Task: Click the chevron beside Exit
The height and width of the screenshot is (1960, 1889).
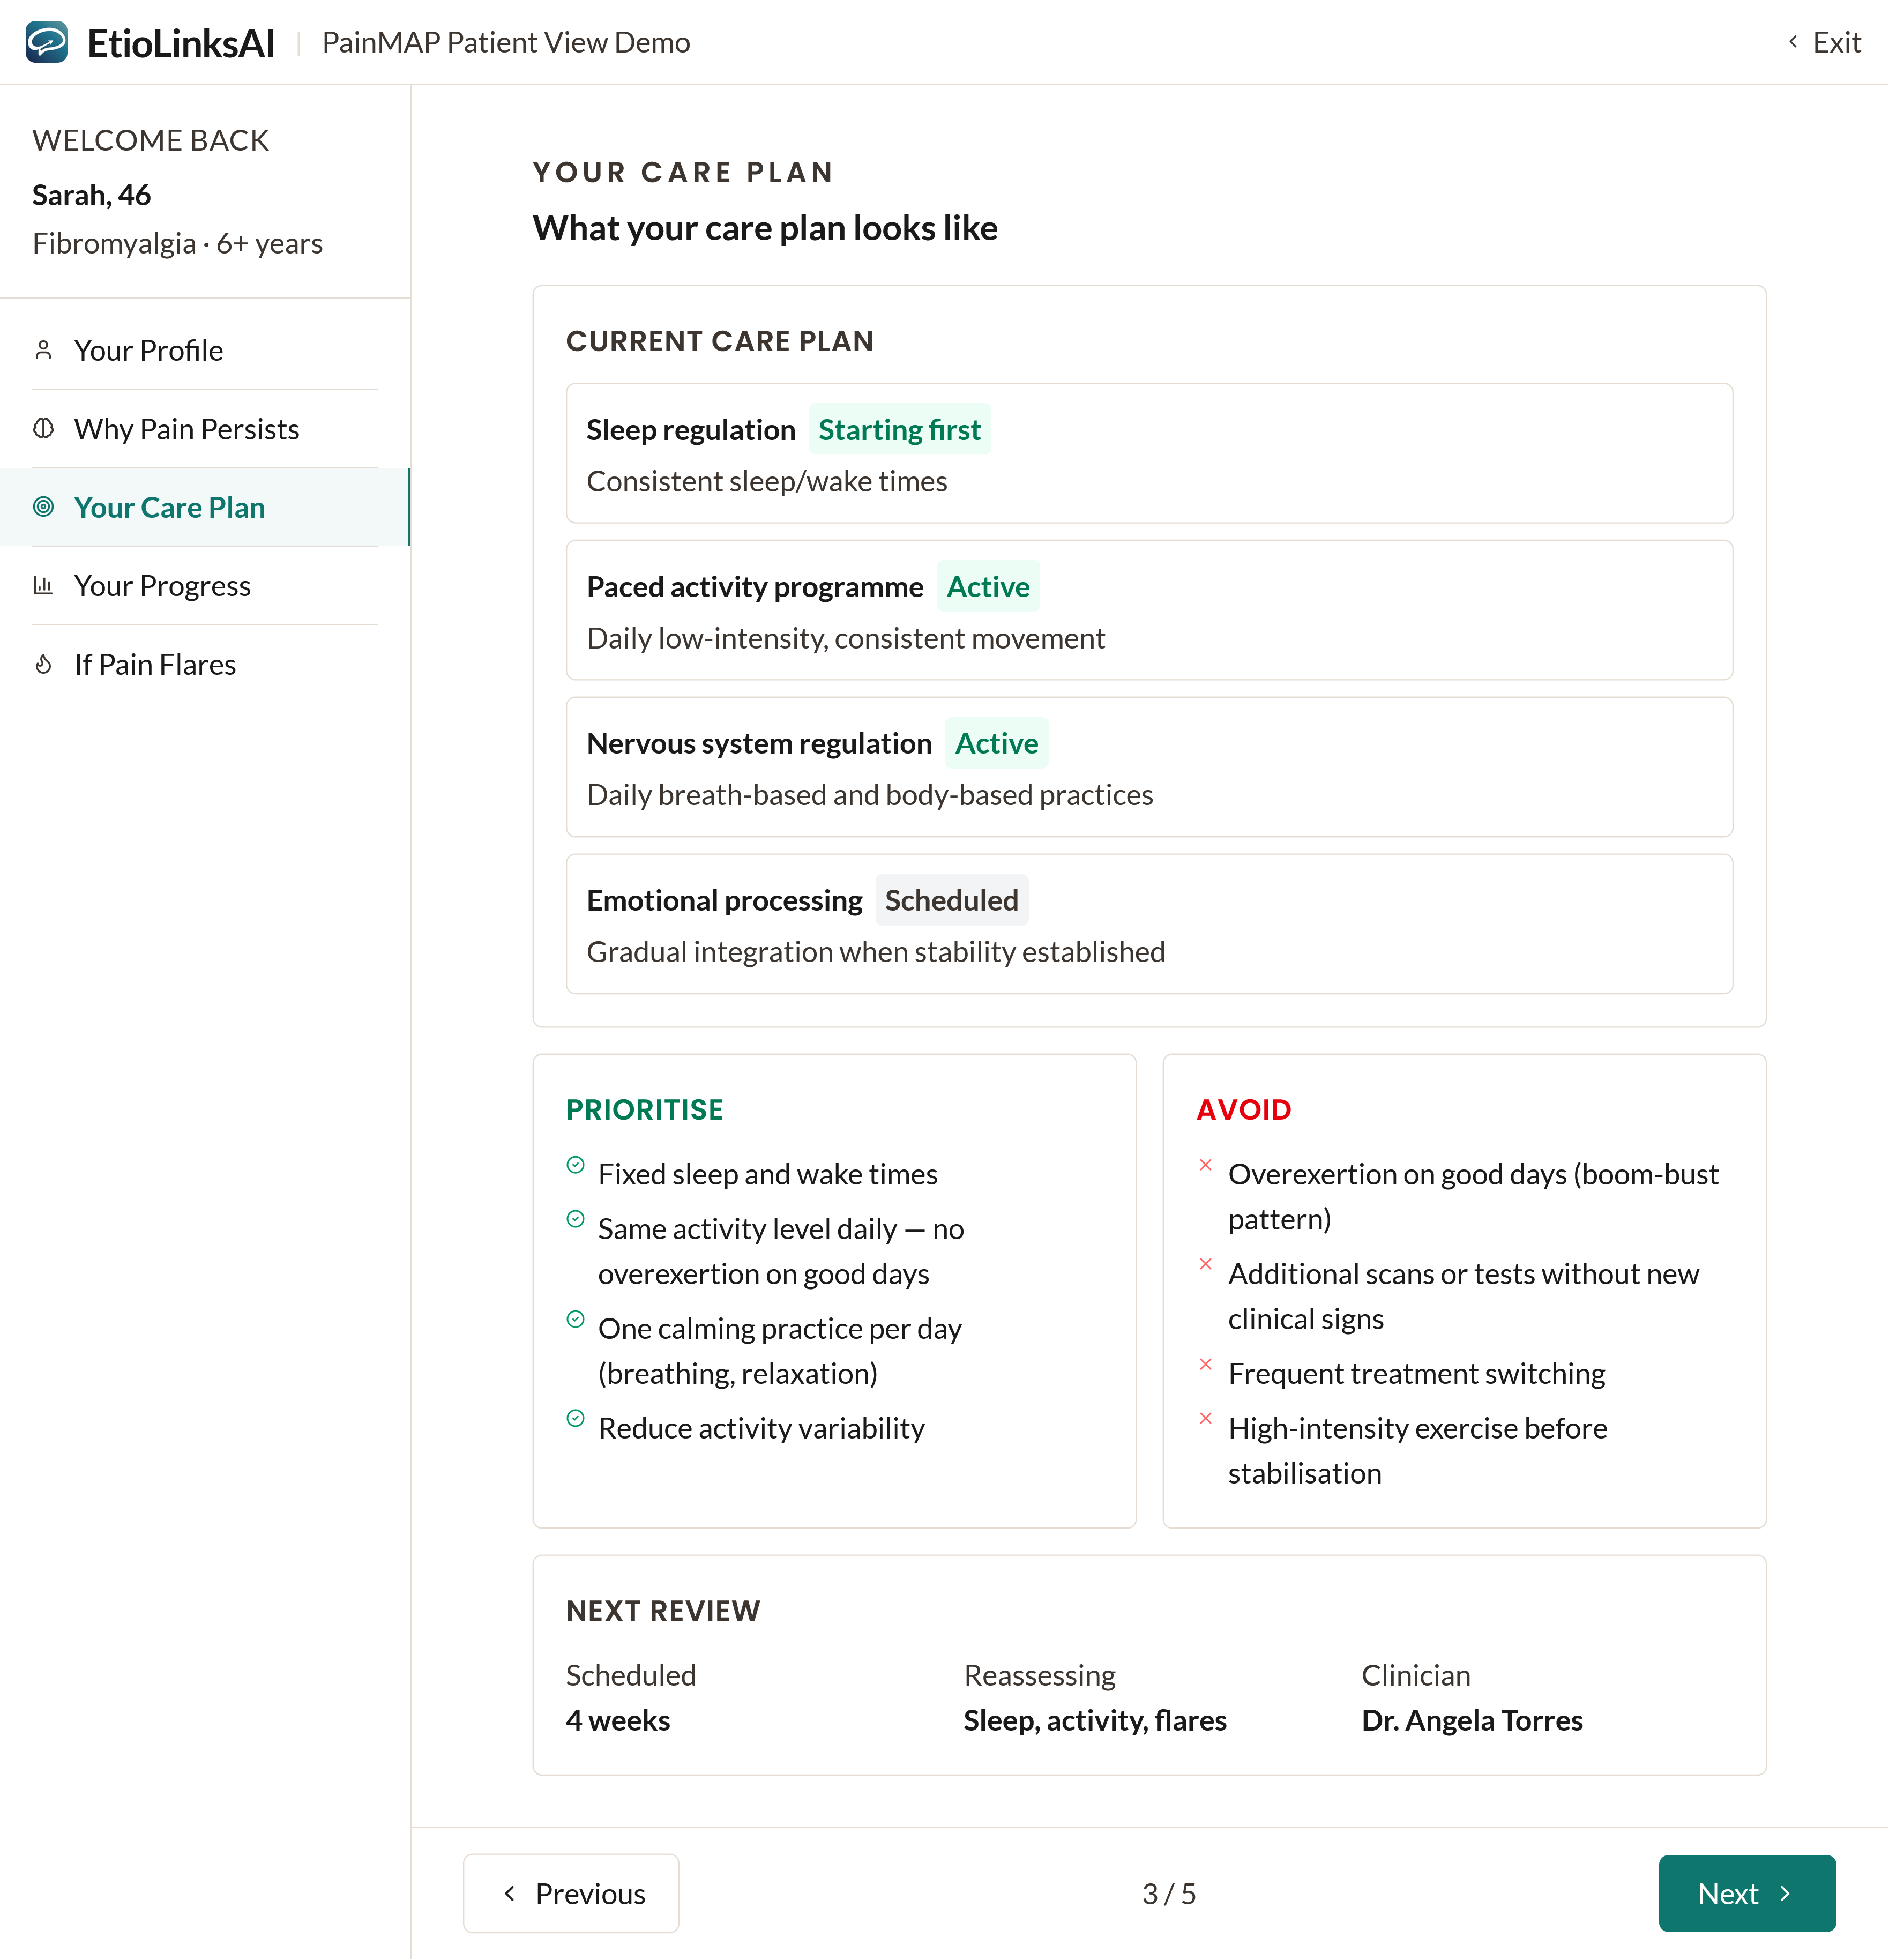Action: pyautogui.click(x=1793, y=42)
